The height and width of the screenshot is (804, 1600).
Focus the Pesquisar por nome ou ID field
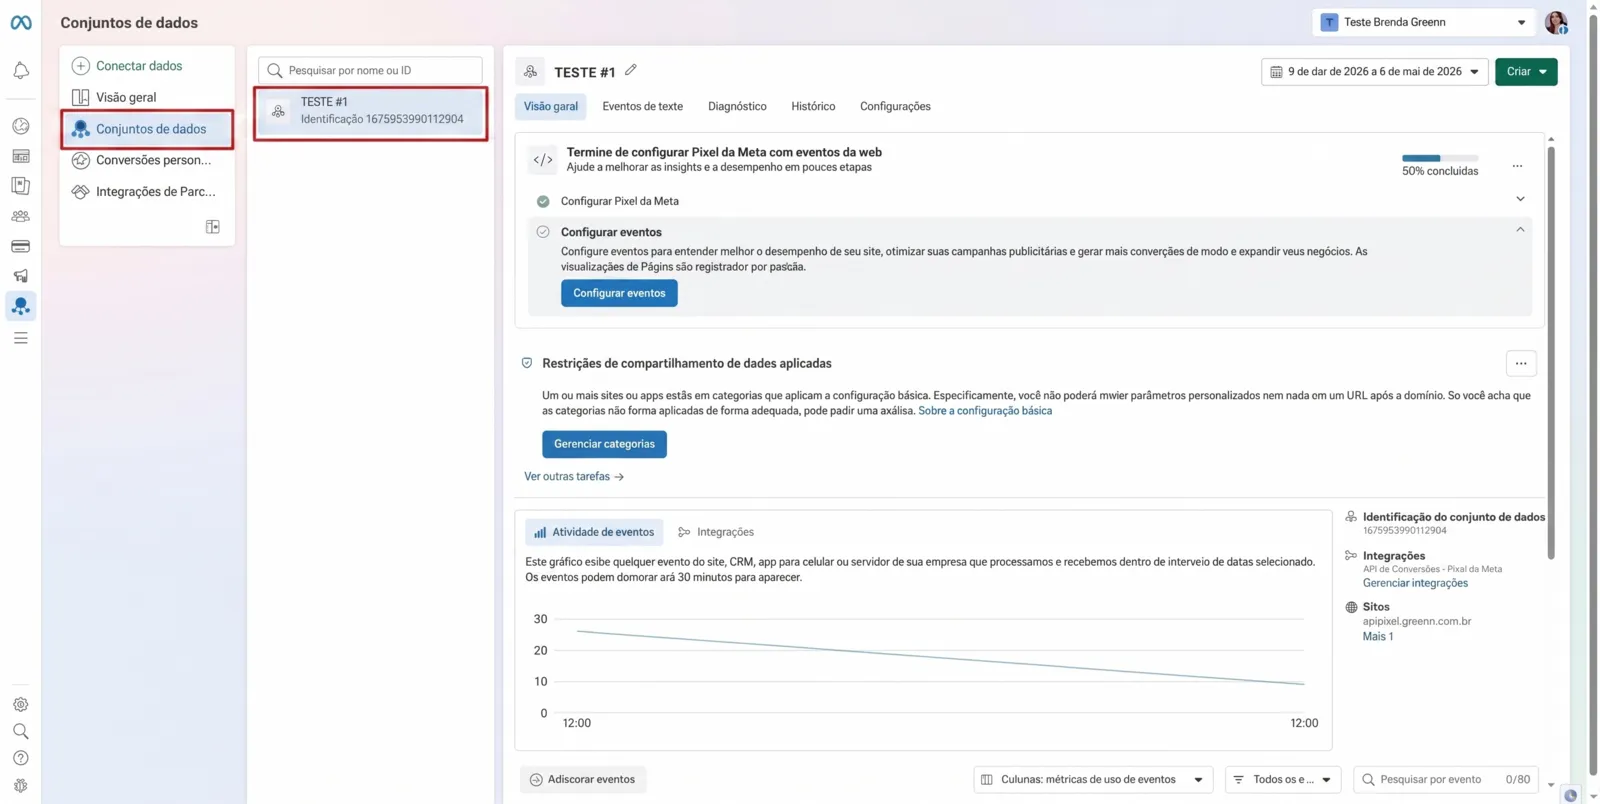(370, 70)
